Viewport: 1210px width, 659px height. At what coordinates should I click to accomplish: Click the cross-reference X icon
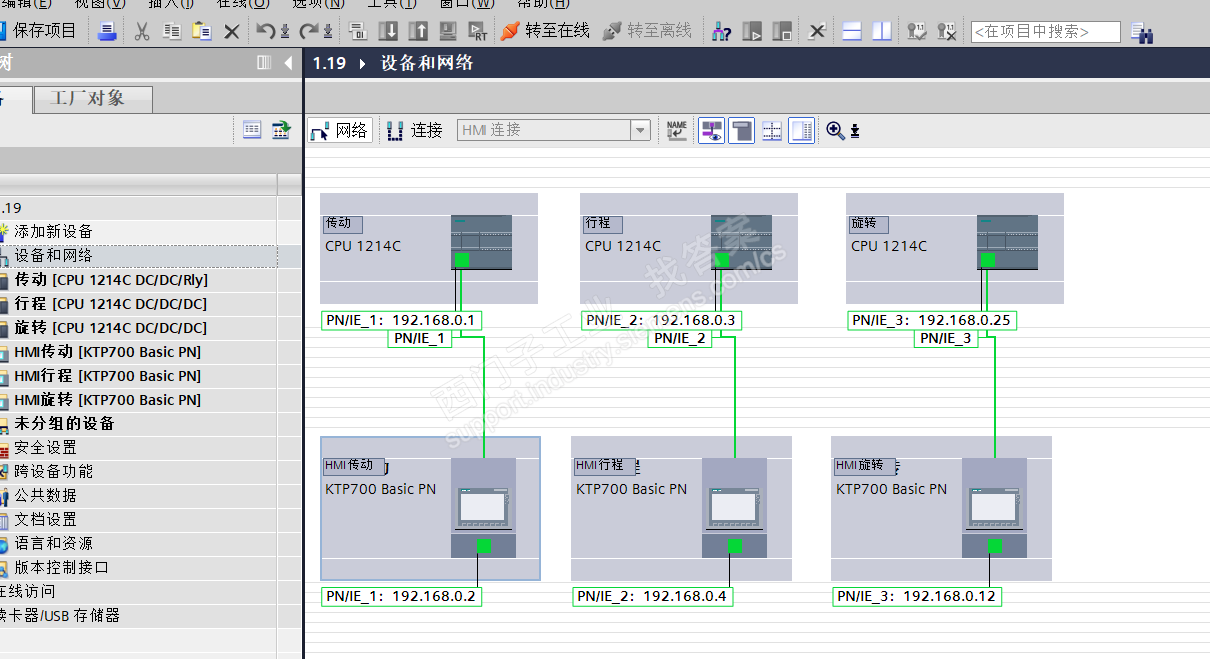[x=817, y=32]
